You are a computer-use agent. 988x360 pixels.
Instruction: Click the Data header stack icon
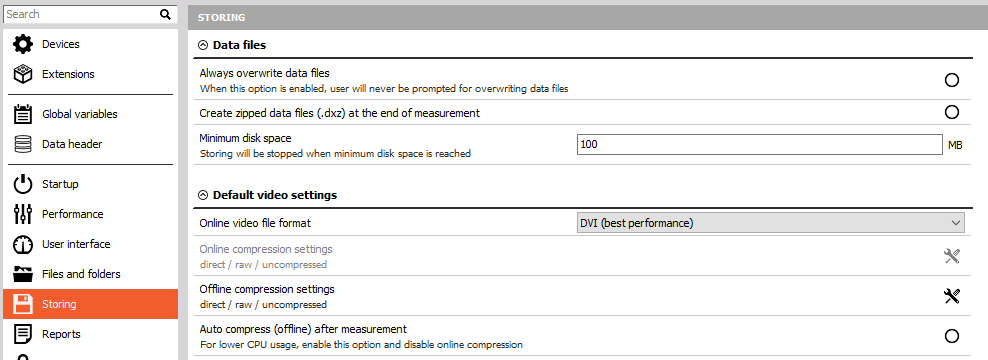pyautogui.click(x=23, y=144)
